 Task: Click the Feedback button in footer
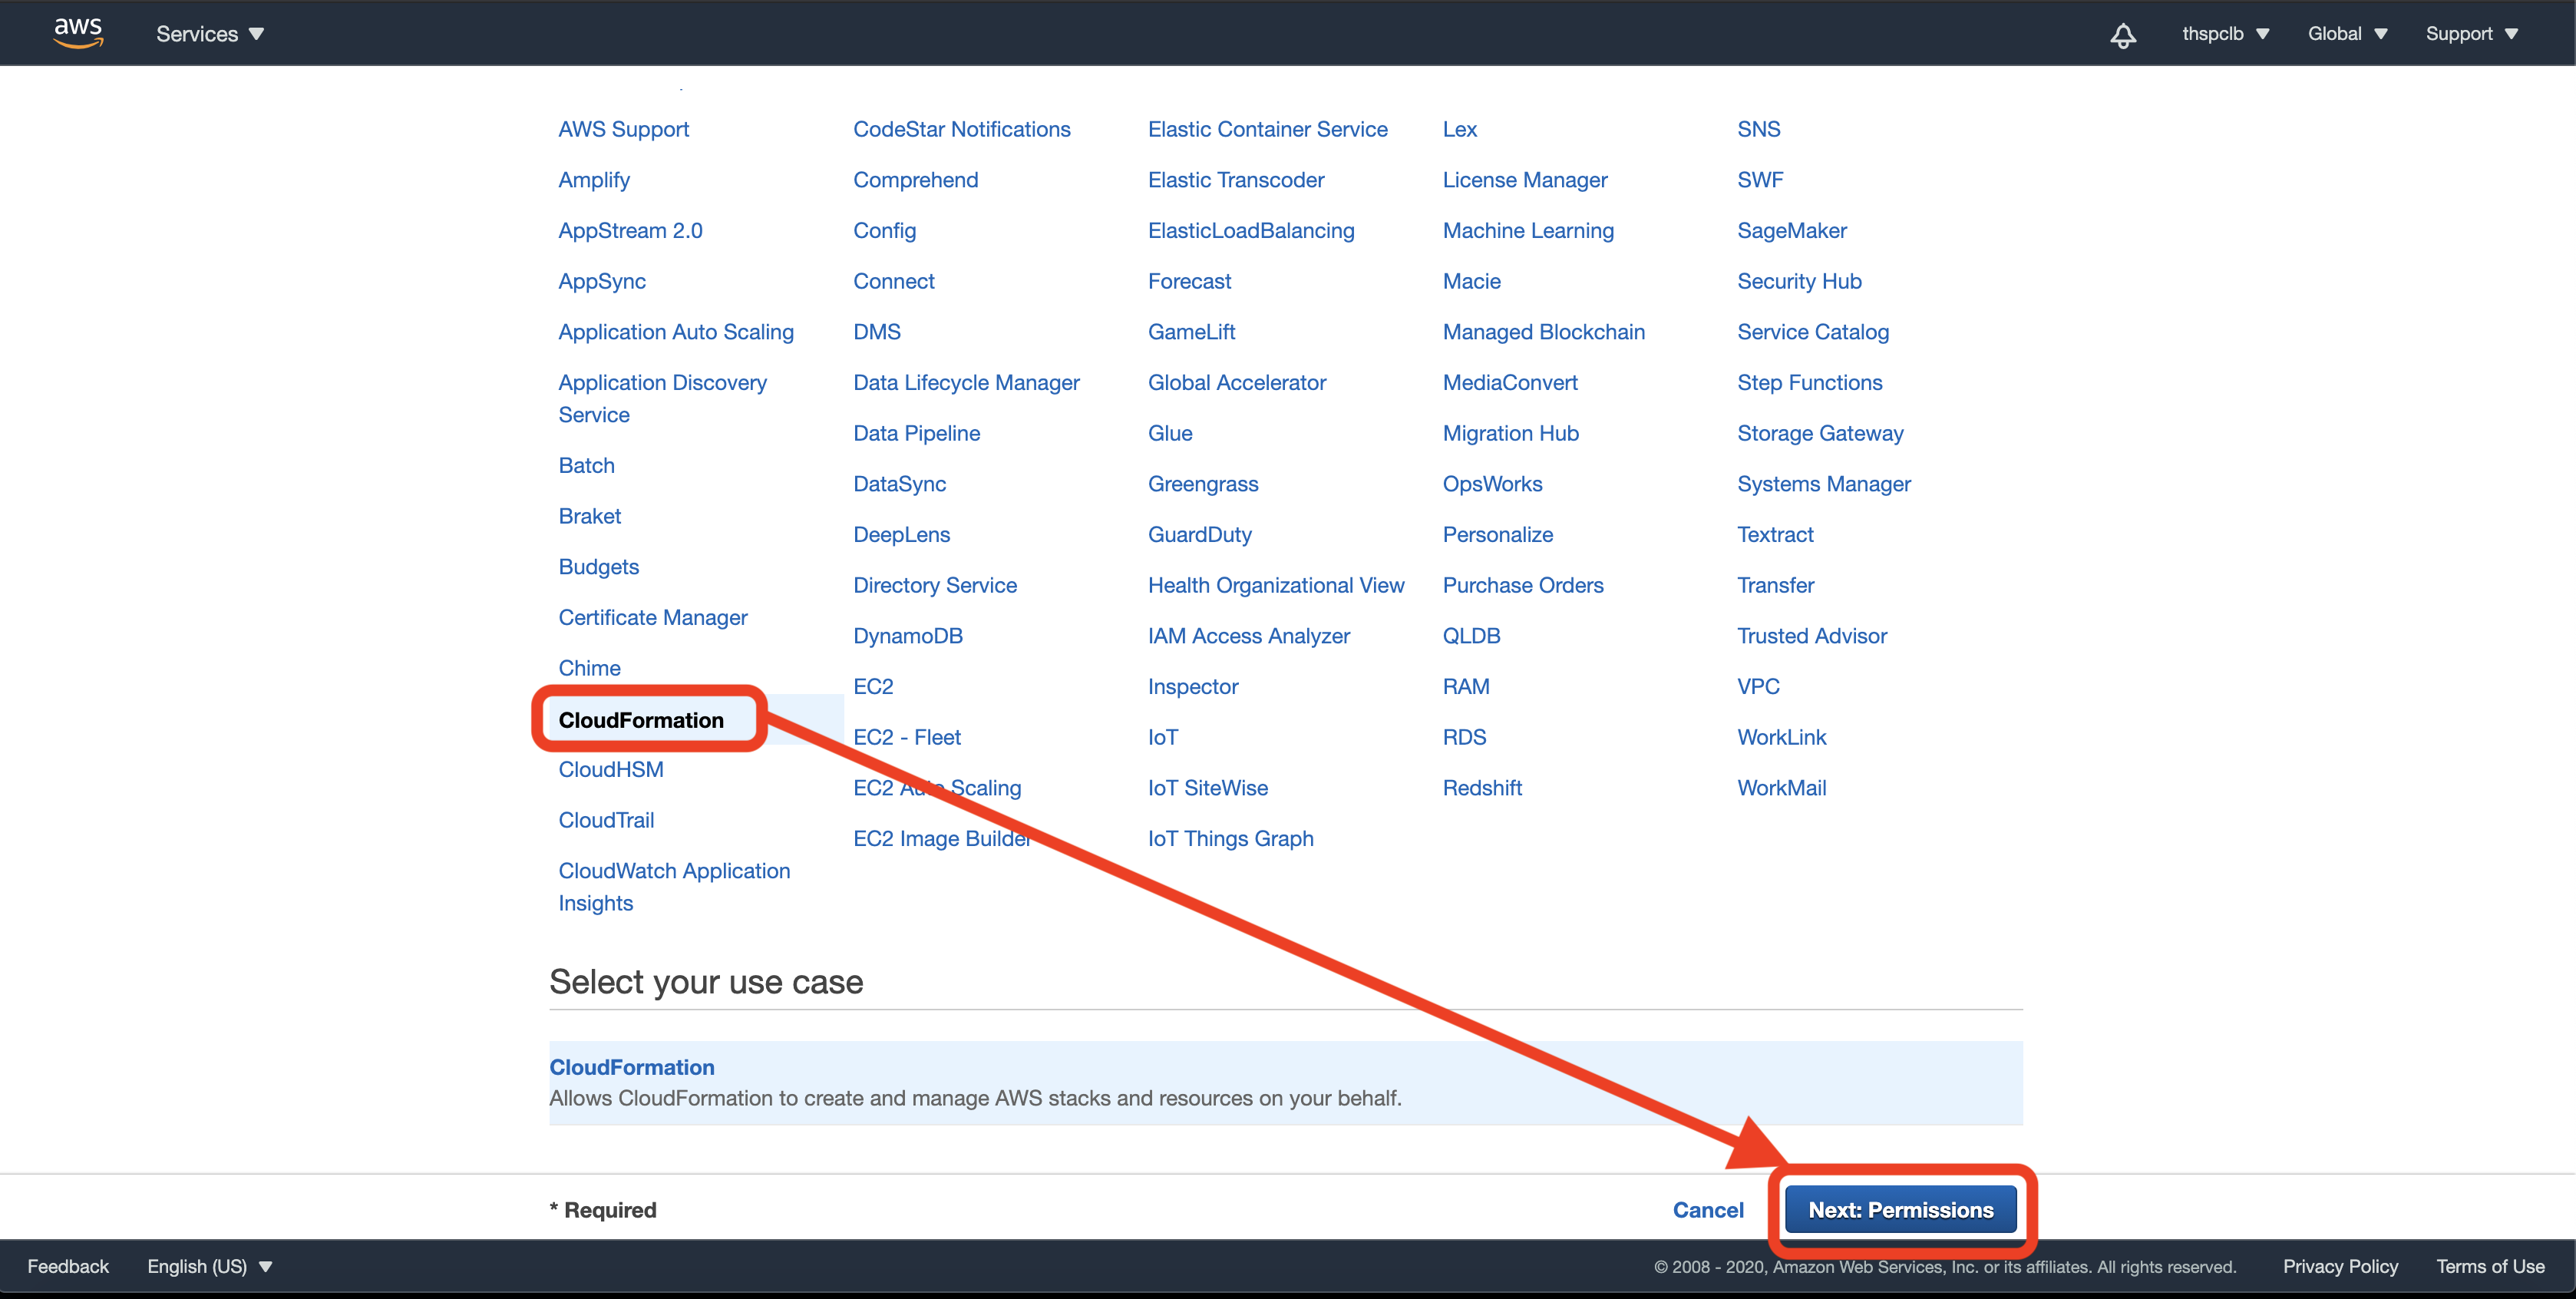click(x=68, y=1266)
